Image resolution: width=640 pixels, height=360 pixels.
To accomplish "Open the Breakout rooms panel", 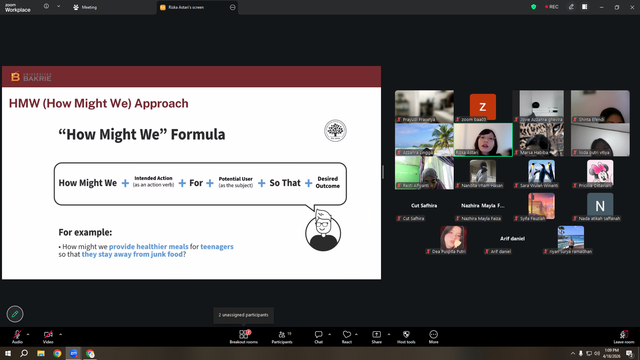I will pos(244,337).
